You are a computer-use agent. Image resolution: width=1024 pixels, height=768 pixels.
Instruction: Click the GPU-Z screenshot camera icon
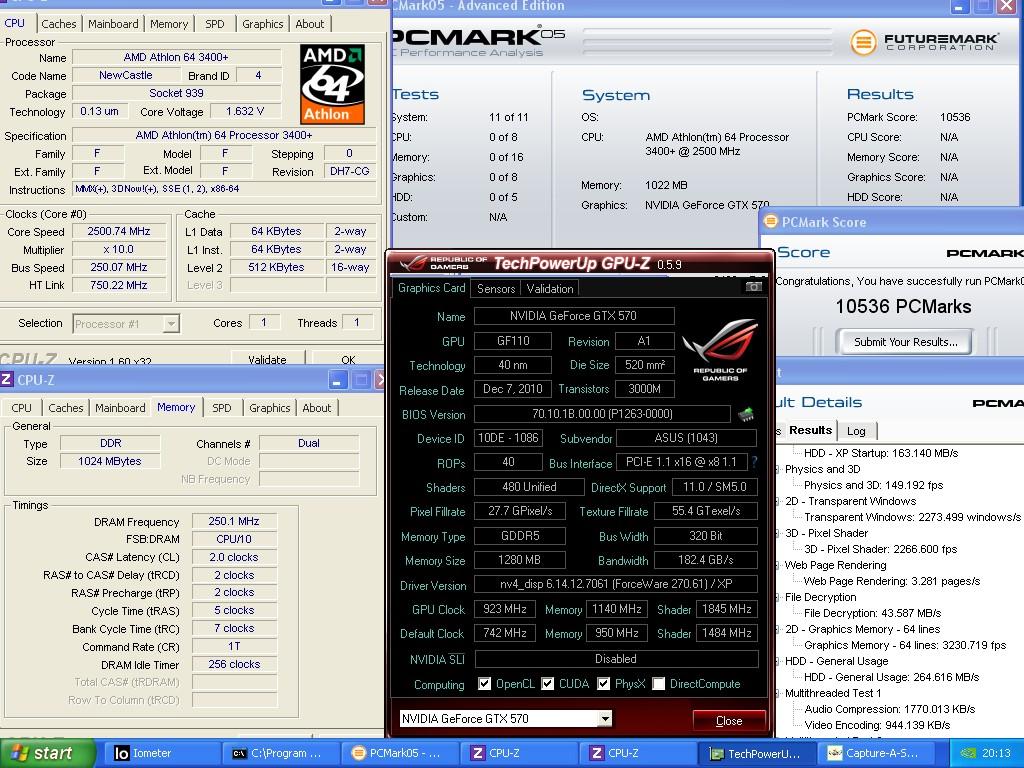[x=754, y=287]
